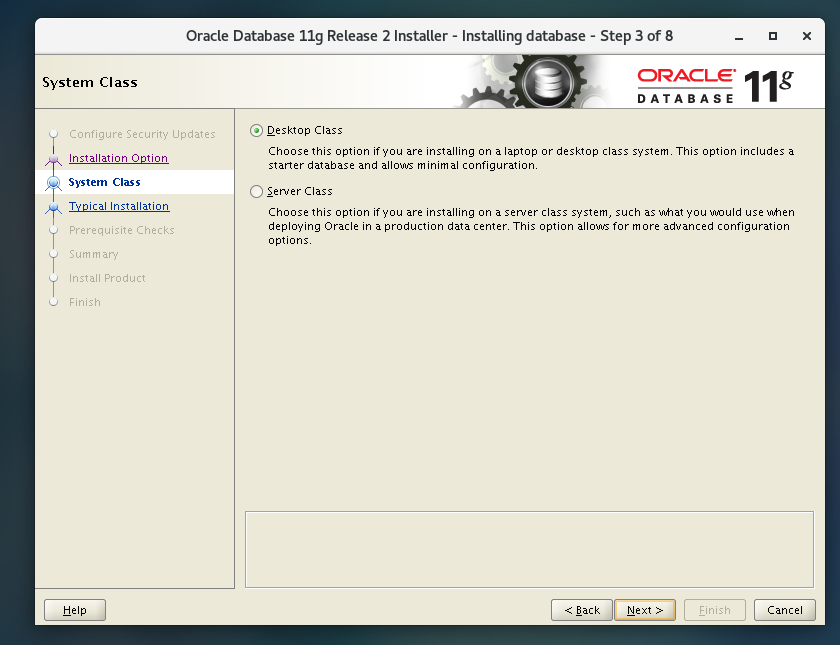Screen dimensions: 840x645
Task: Open the Installation Option step link
Action: pos(118,158)
